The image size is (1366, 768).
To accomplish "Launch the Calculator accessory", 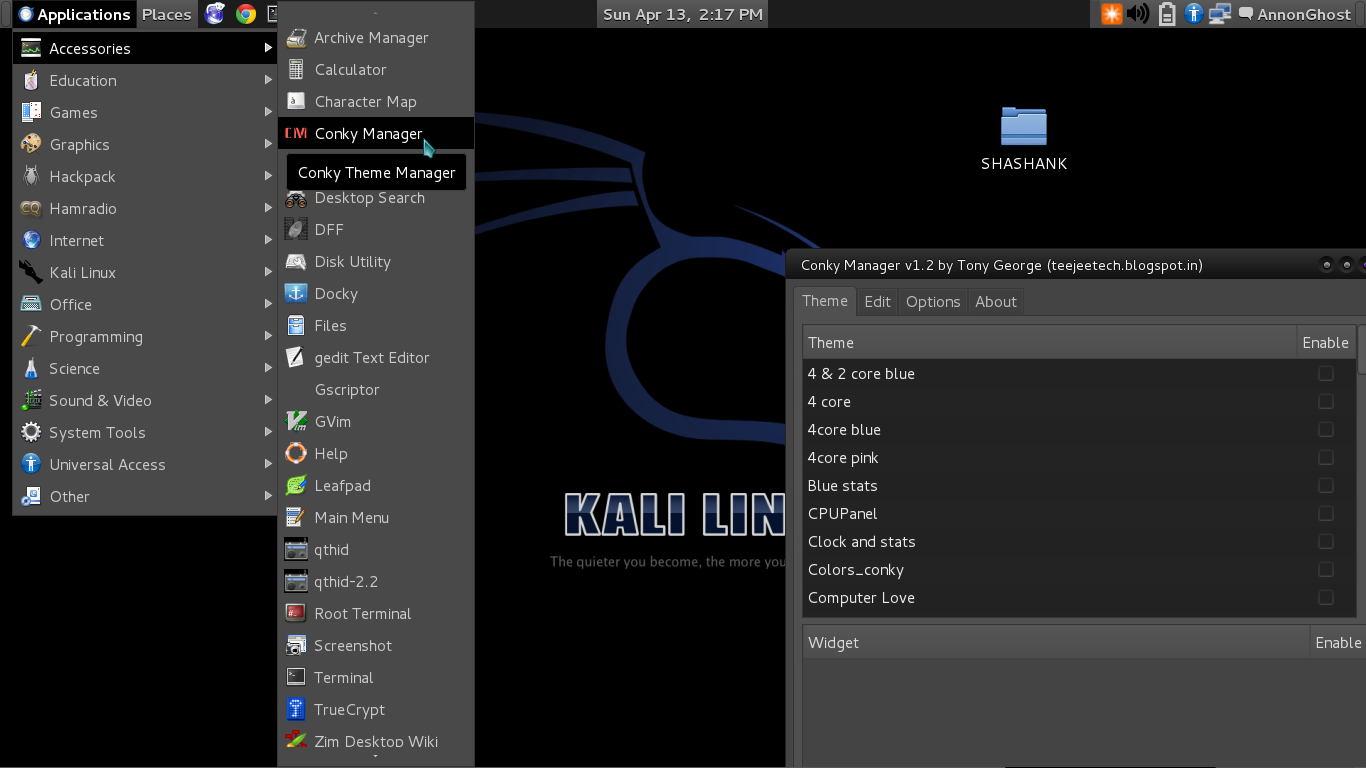I will tap(350, 69).
